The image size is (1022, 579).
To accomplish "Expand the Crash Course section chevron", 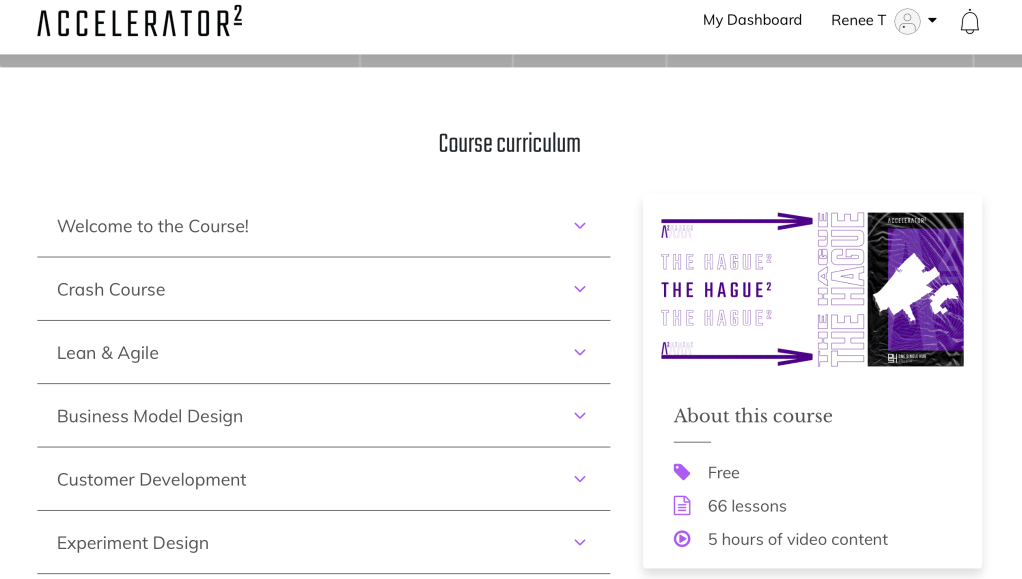I will point(580,289).
